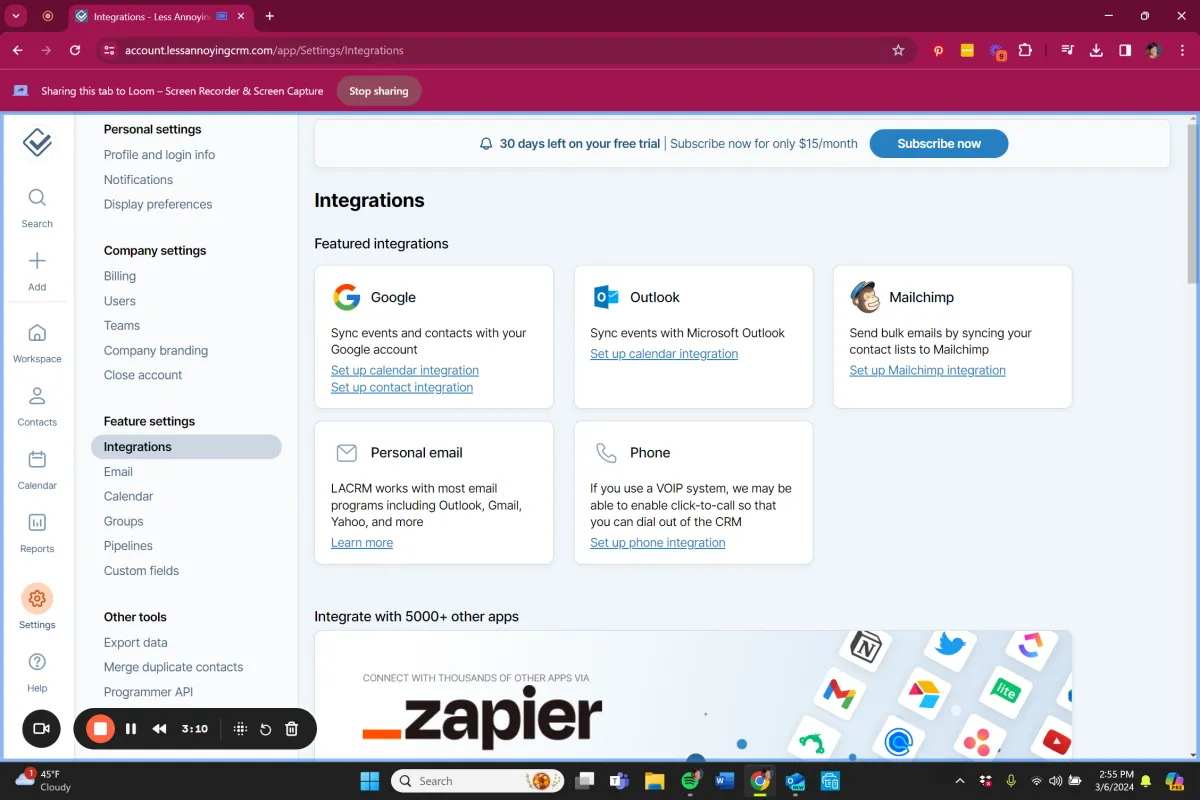Set up Google contact integration link

coord(402,387)
